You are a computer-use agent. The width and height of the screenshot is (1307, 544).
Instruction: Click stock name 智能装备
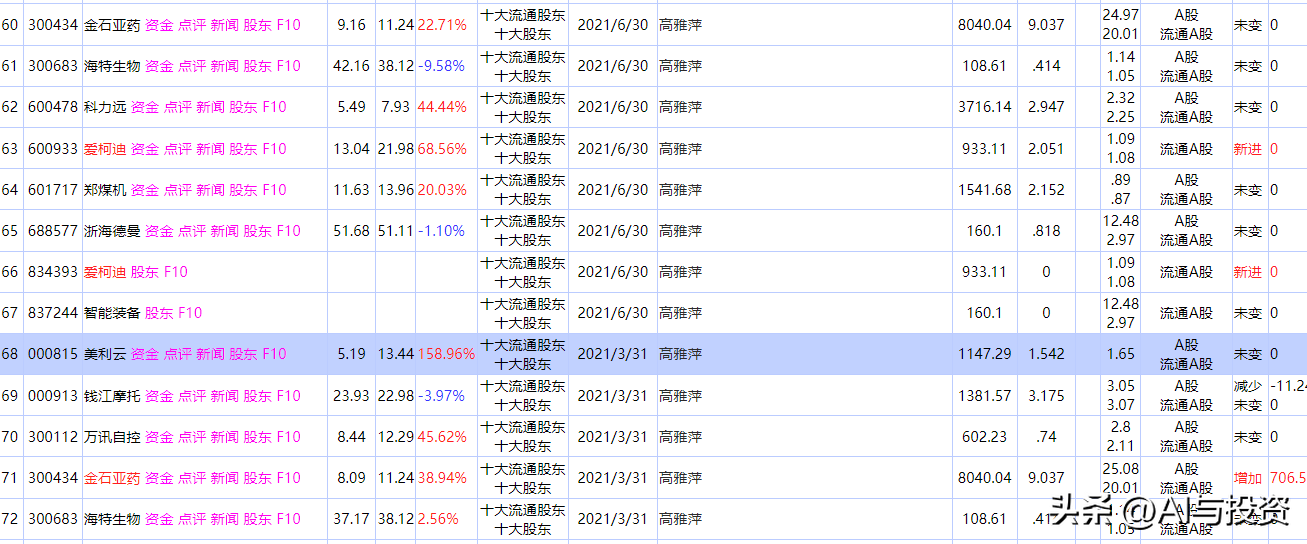(x=112, y=312)
